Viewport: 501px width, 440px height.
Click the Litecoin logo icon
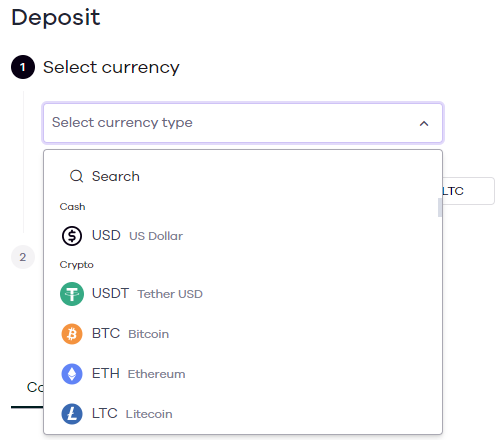tap(72, 414)
